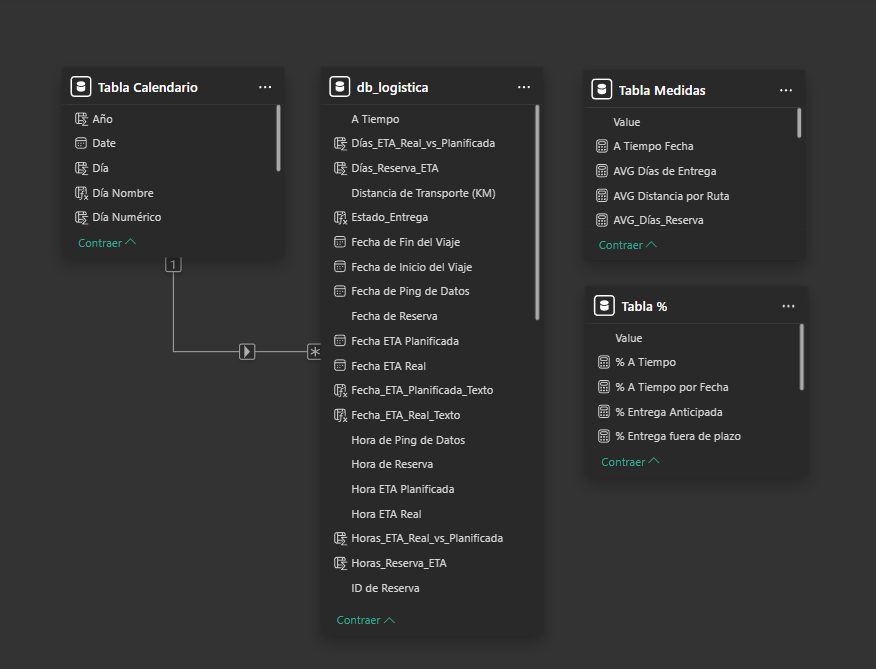Click the Fecha de Fin del Viaje date icon
The image size is (876, 669).
(x=340, y=242)
